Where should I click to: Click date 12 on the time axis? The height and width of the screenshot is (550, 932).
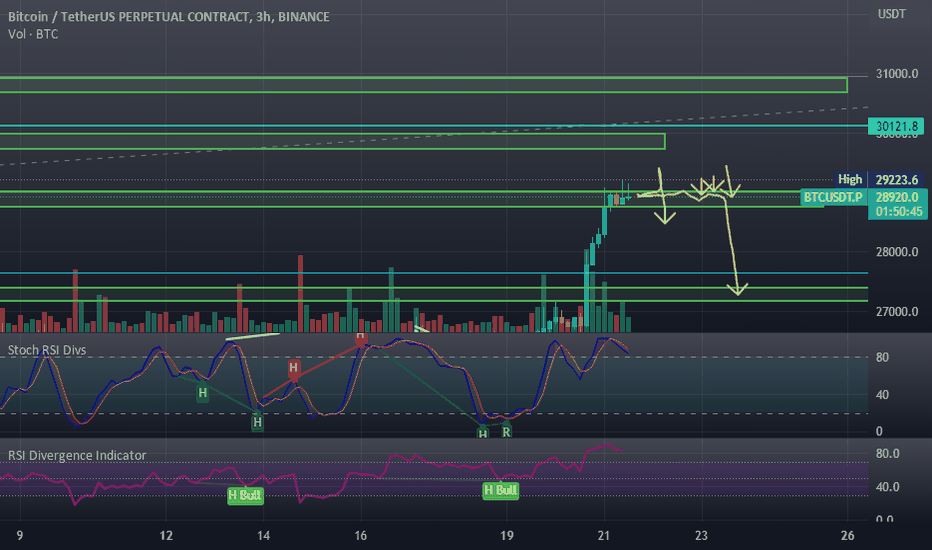[166, 535]
